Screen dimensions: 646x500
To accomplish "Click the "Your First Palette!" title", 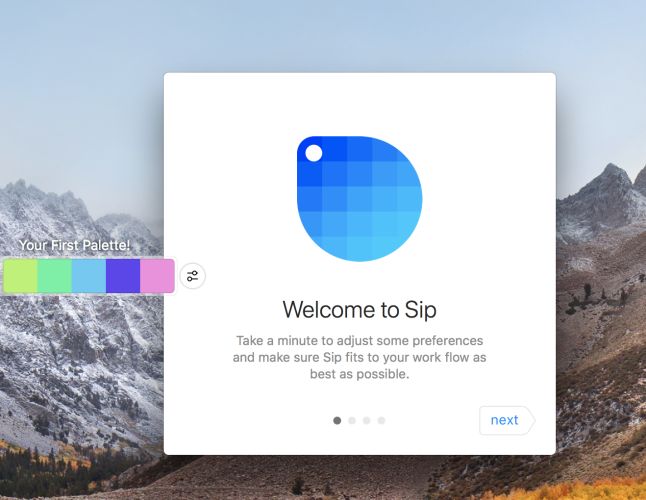I will [x=75, y=245].
